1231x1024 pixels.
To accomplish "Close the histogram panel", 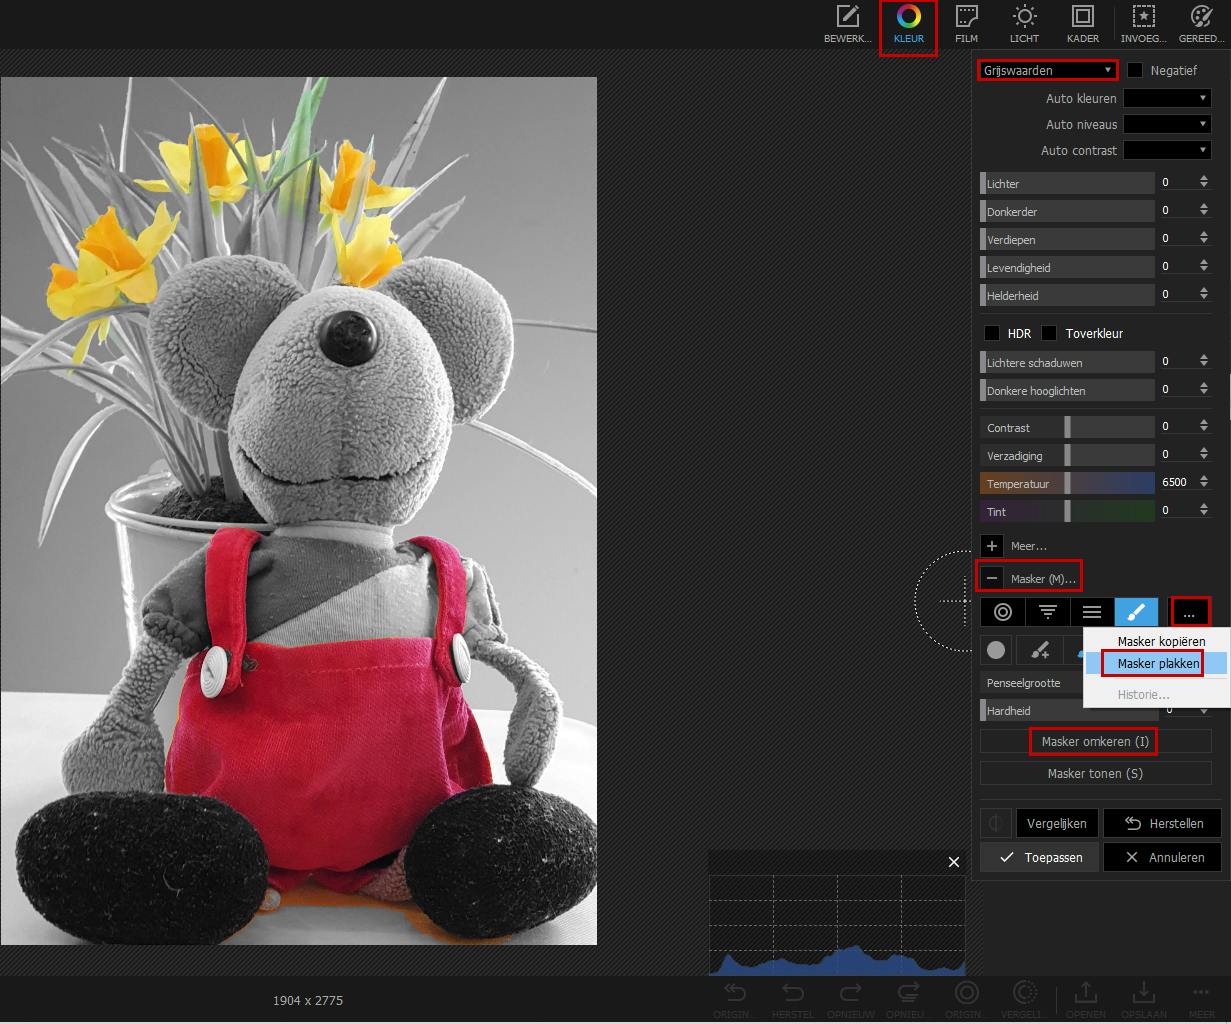I will [x=953, y=862].
